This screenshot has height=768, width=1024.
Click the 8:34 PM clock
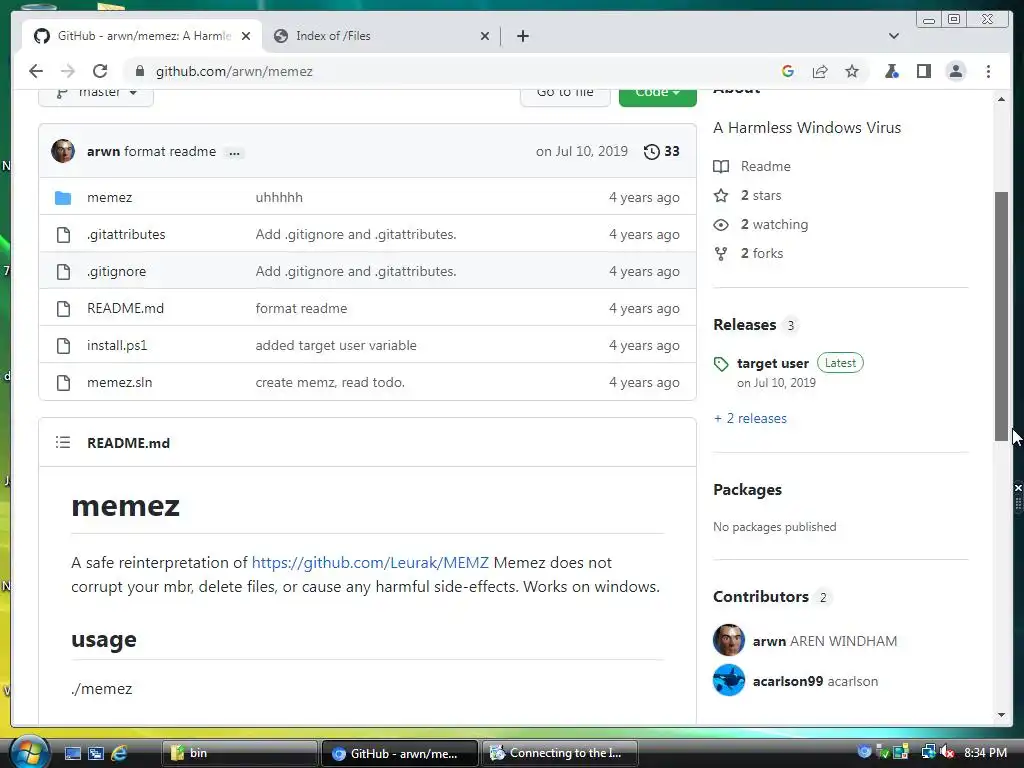985,753
